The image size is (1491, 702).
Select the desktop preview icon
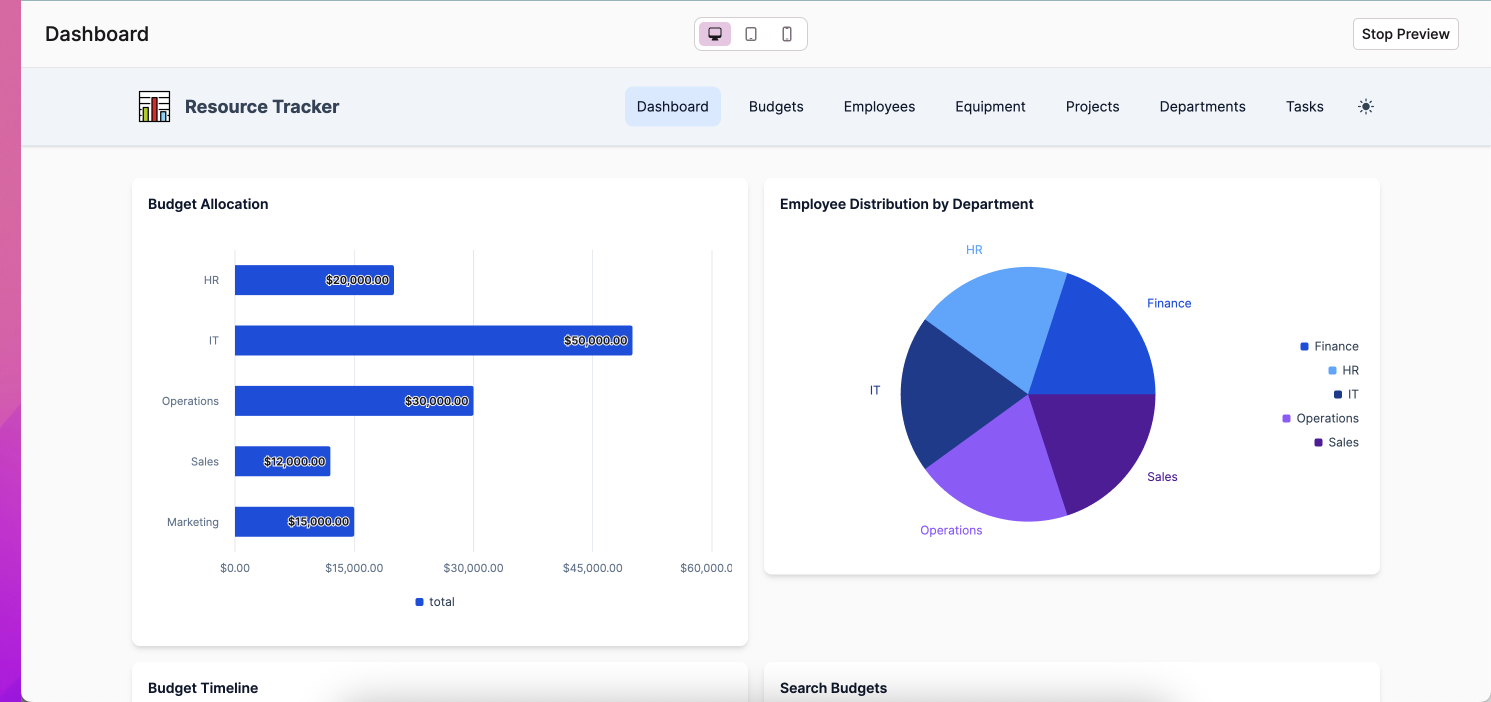[715, 34]
